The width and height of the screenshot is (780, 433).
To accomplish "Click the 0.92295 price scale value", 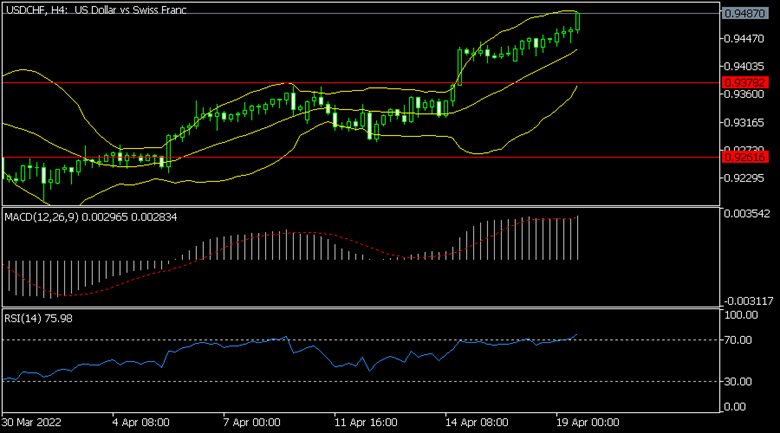I will [744, 178].
